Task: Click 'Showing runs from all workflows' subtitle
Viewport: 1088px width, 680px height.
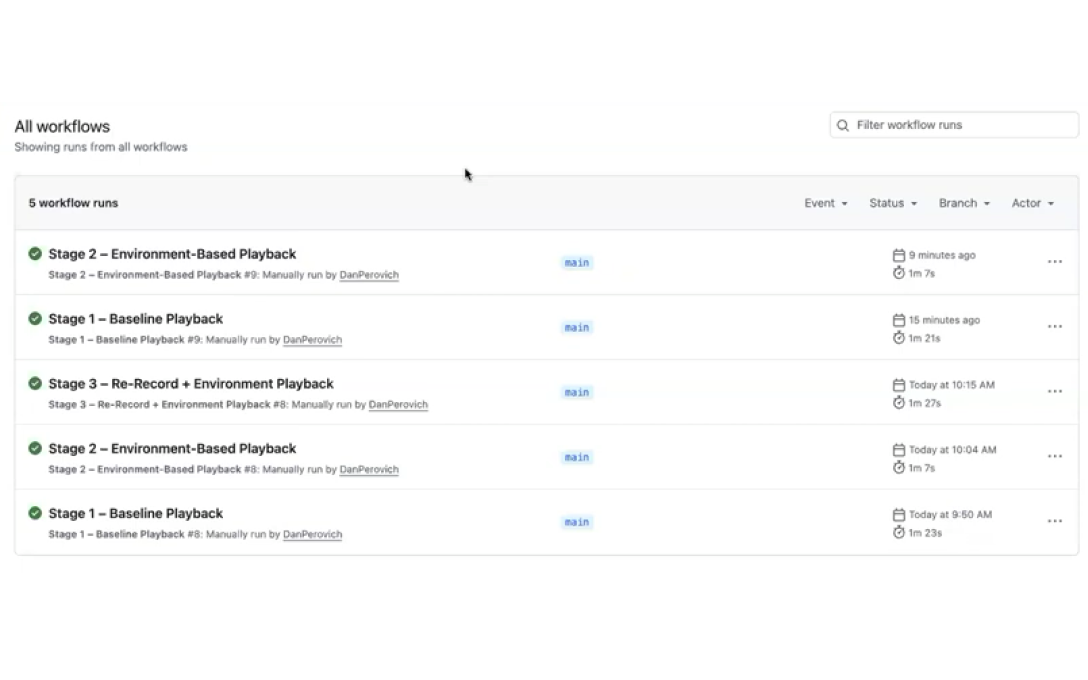Action: coord(101,147)
